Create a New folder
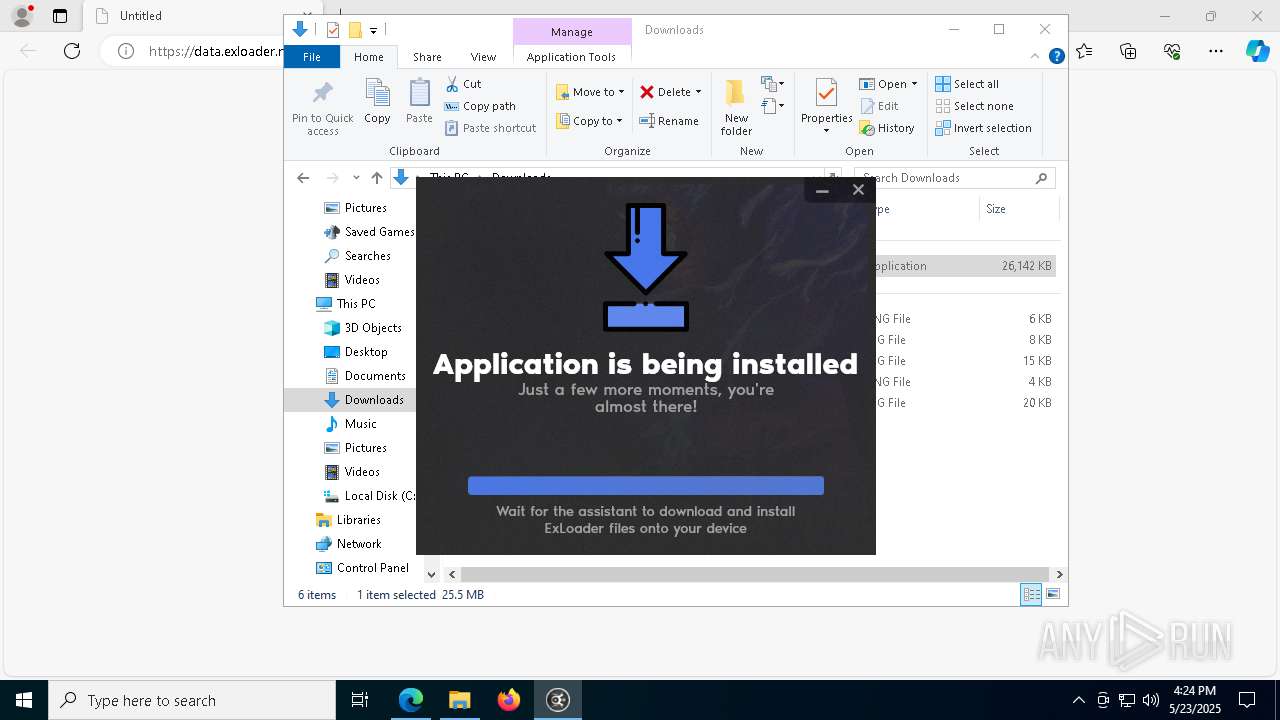This screenshot has height=720, width=1280. pyautogui.click(x=736, y=107)
